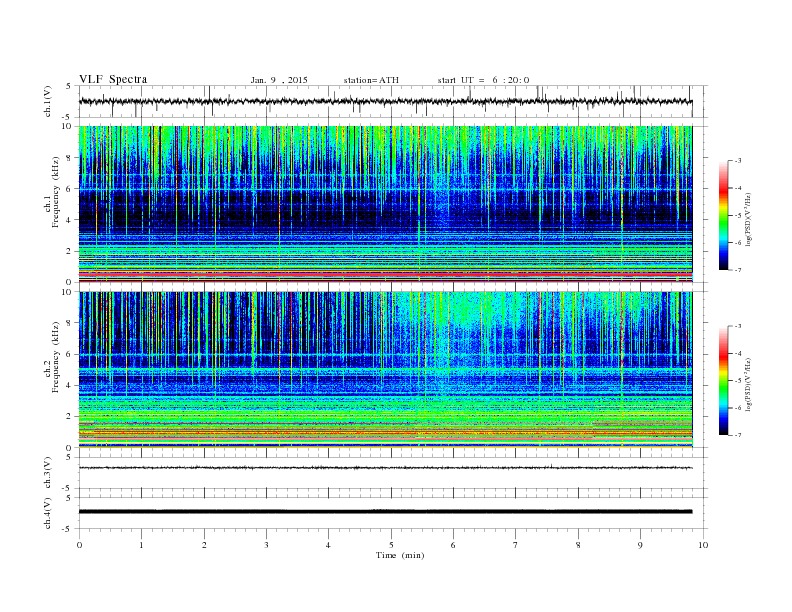Click the "10" tick on ch.1 frequency axis

pyautogui.click(x=67, y=126)
